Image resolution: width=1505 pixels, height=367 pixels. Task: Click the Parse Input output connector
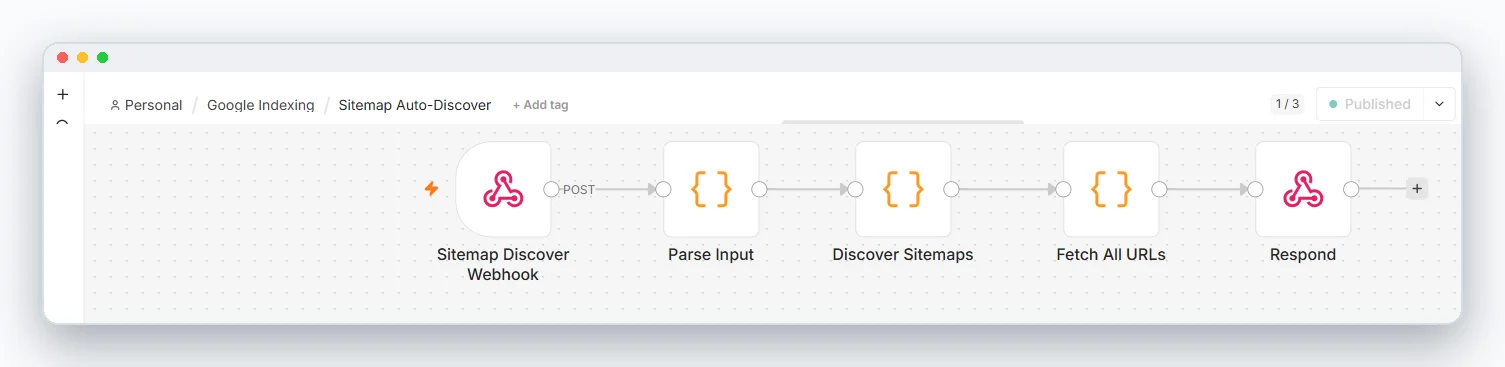point(759,189)
